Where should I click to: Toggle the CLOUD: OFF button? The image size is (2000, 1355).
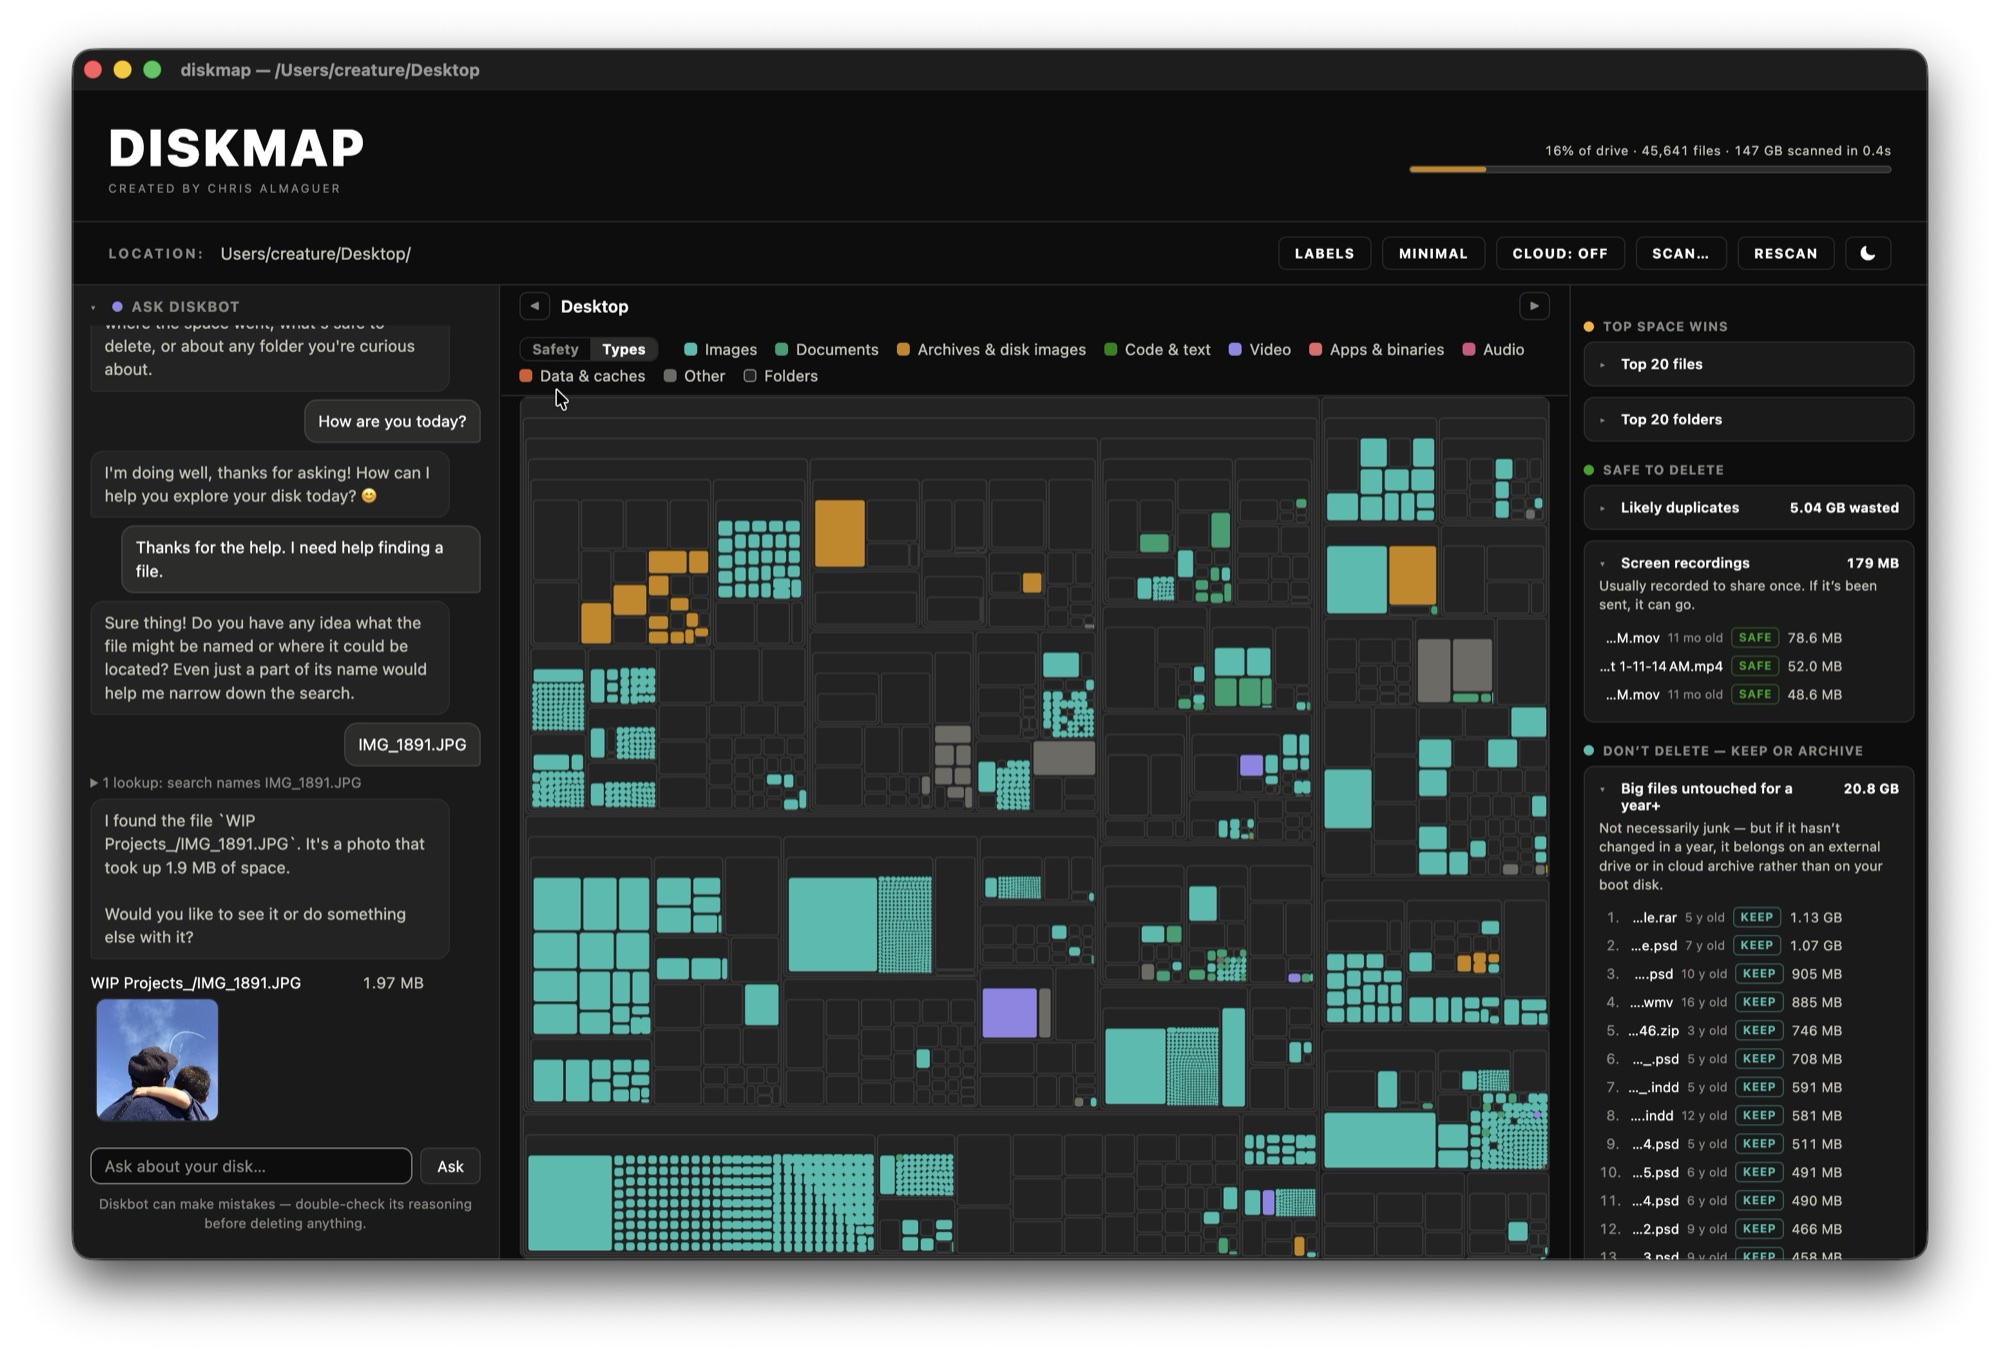point(1560,253)
